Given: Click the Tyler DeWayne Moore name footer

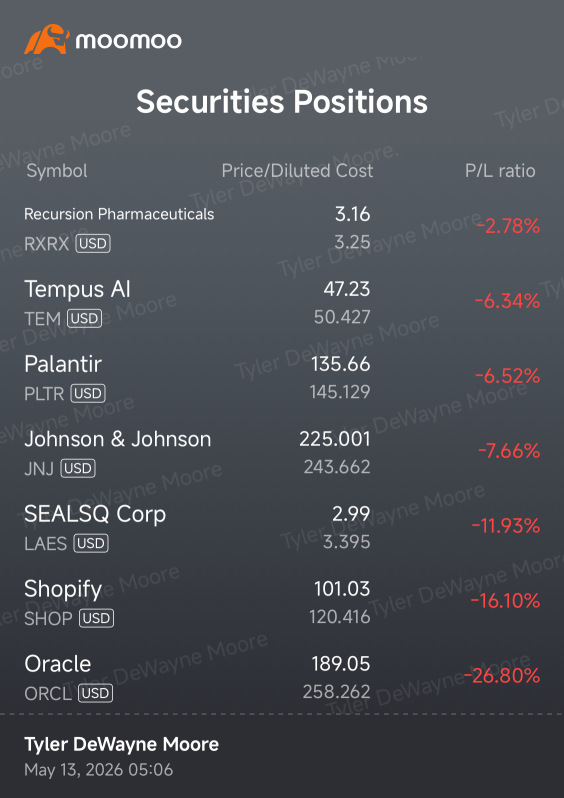Looking at the screenshot, I should click(122, 745).
